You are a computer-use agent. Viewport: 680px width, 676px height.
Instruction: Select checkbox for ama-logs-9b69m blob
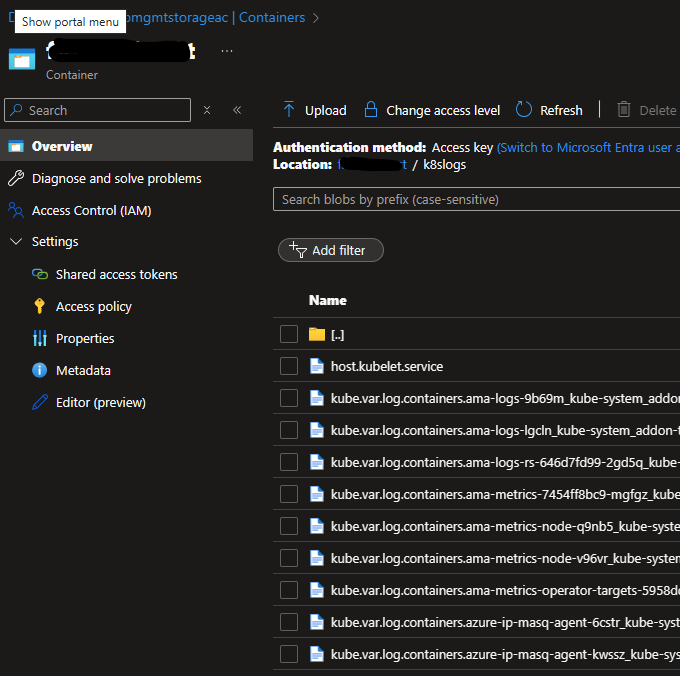point(289,398)
